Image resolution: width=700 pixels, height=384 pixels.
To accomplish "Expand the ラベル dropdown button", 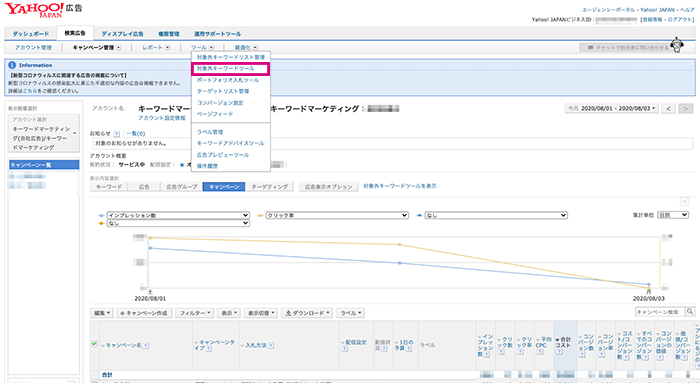I will tap(350, 313).
